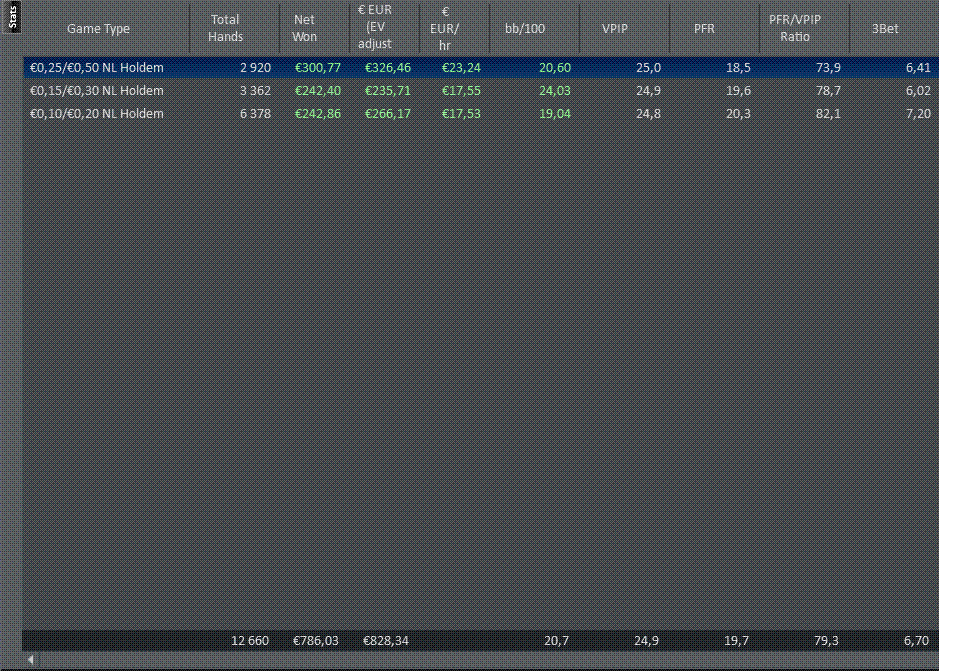
Task: Click summary EV adjusted €828,34
Action: pyautogui.click(x=386, y=640)
